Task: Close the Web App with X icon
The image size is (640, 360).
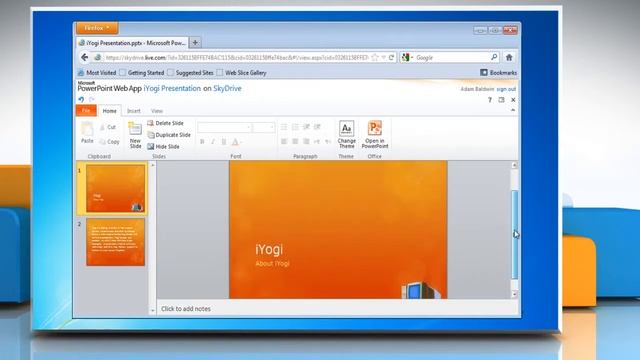Action: coord(513,100)
